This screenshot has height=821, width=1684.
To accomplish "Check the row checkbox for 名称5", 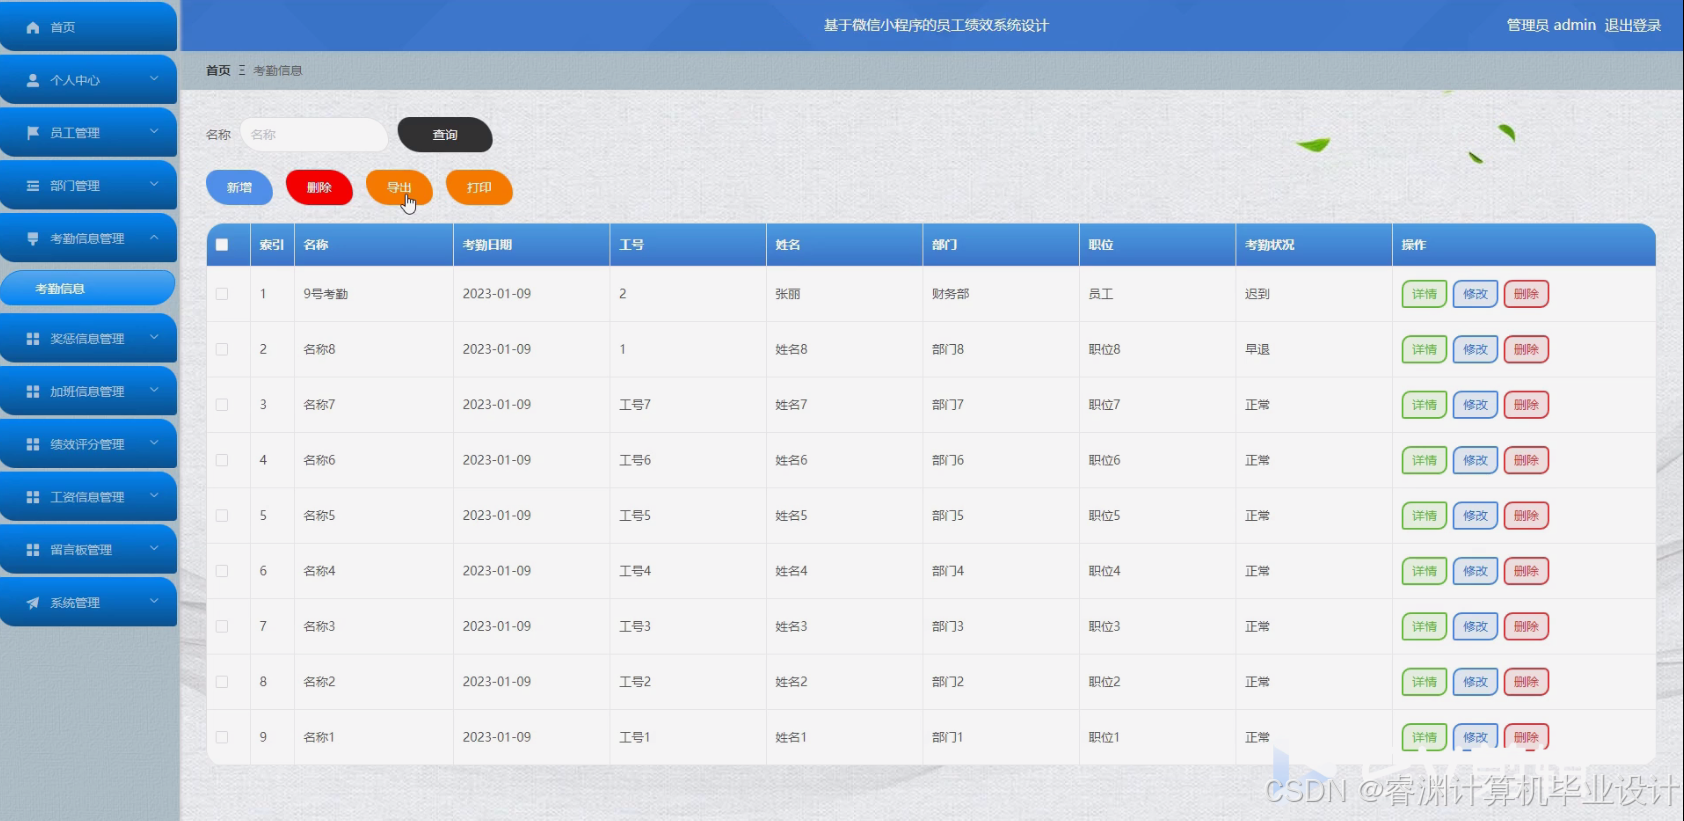I will coord(222,516).
